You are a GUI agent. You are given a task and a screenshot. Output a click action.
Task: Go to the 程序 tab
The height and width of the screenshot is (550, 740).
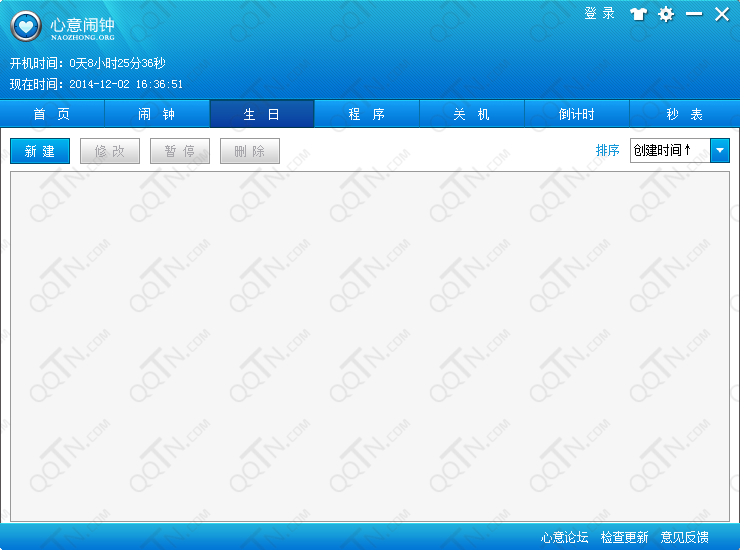click(x=367, y=114)
